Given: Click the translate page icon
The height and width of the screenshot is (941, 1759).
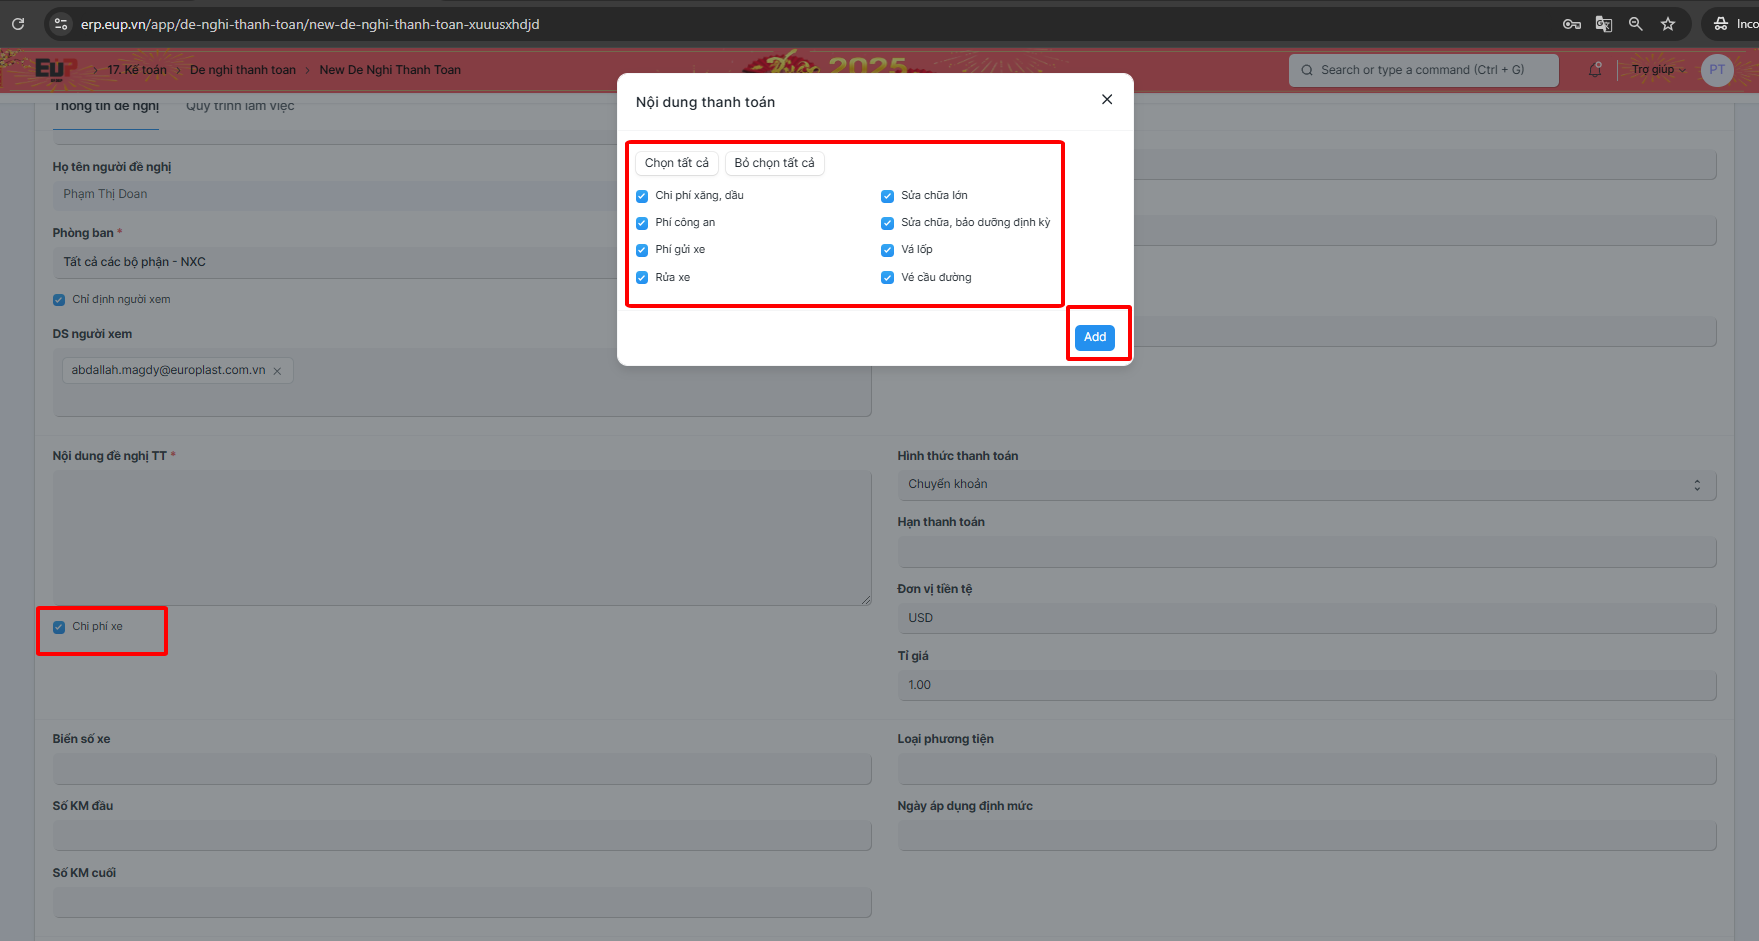Looking at the screenshot, I should click(1603, 24).
